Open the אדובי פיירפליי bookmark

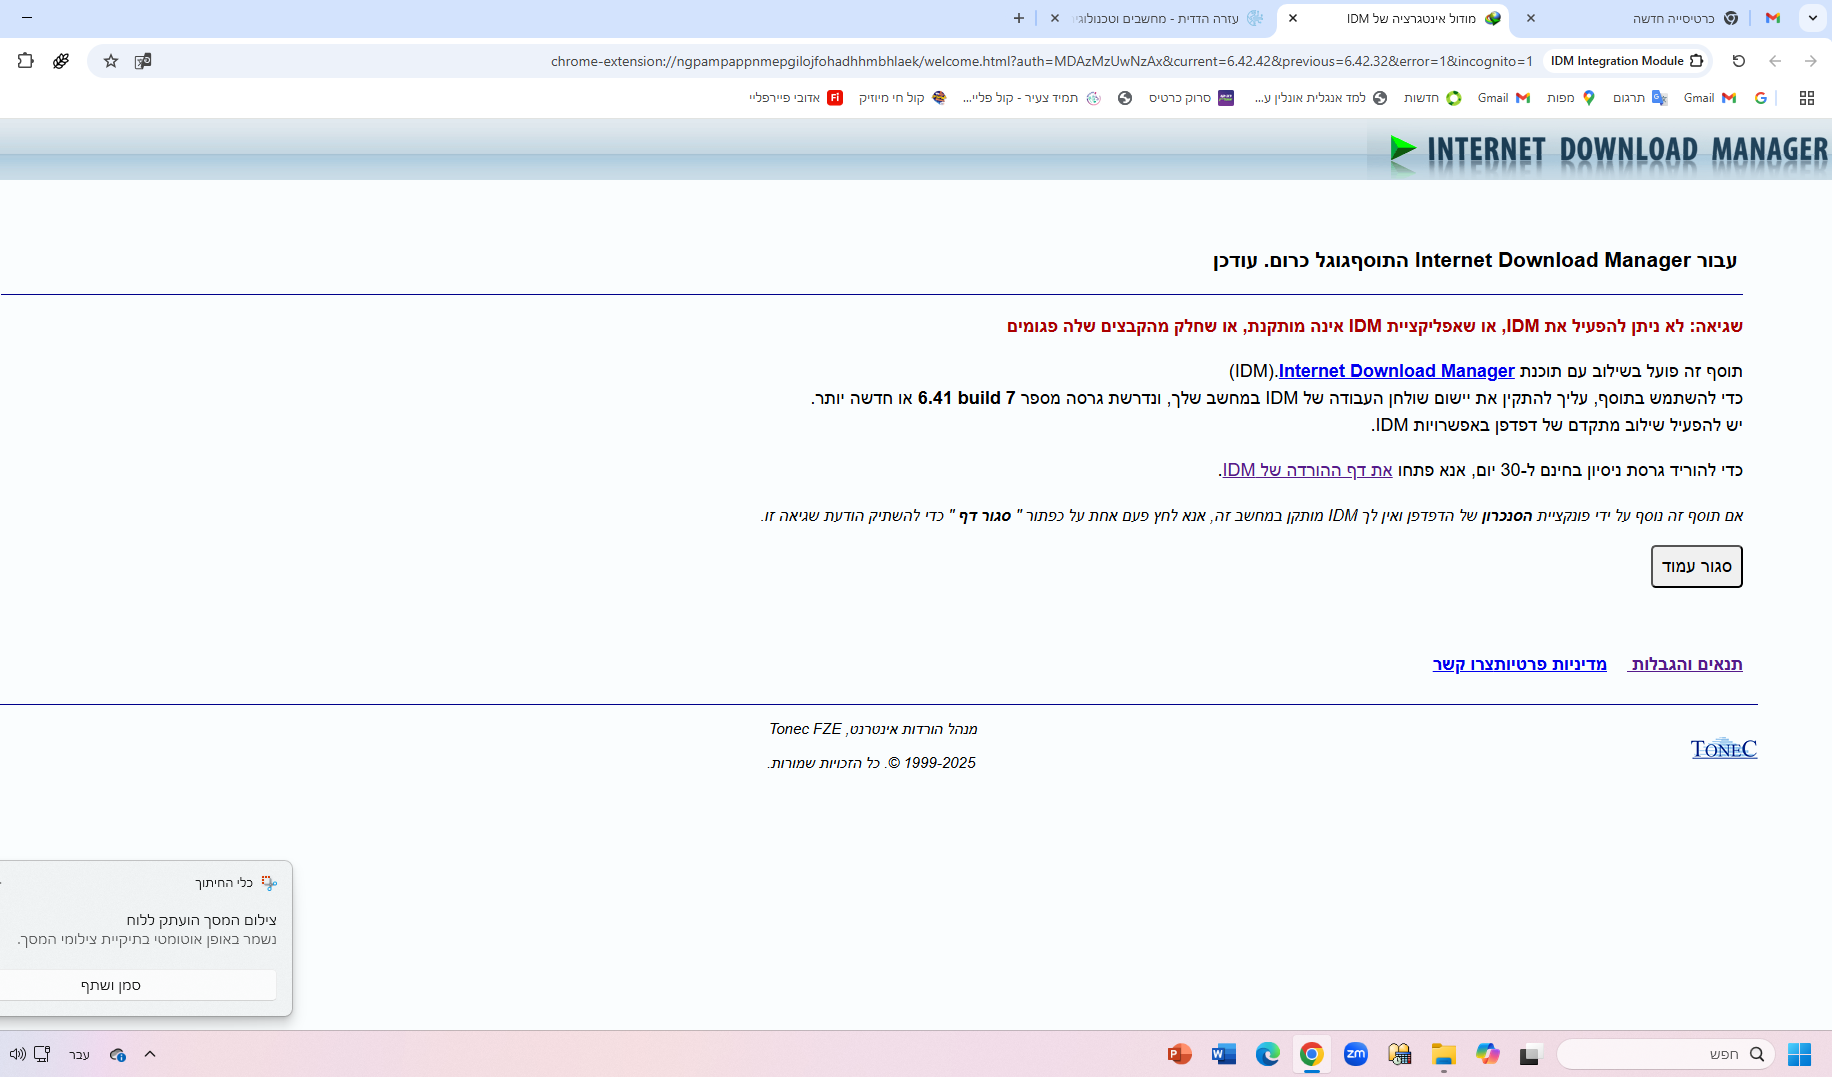(x=796, y=98)
